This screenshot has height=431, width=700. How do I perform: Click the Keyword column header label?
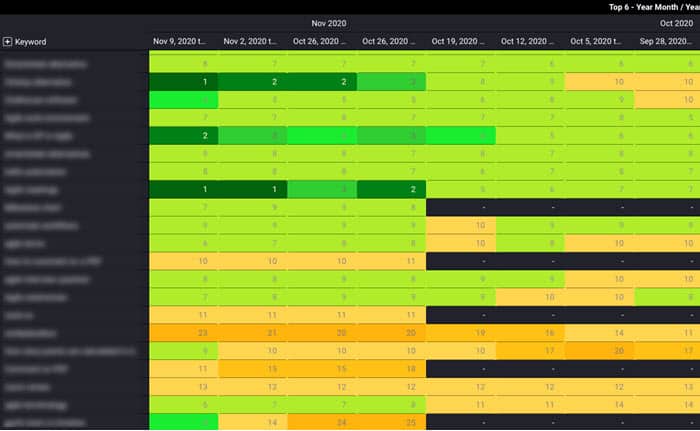point(31,42)
